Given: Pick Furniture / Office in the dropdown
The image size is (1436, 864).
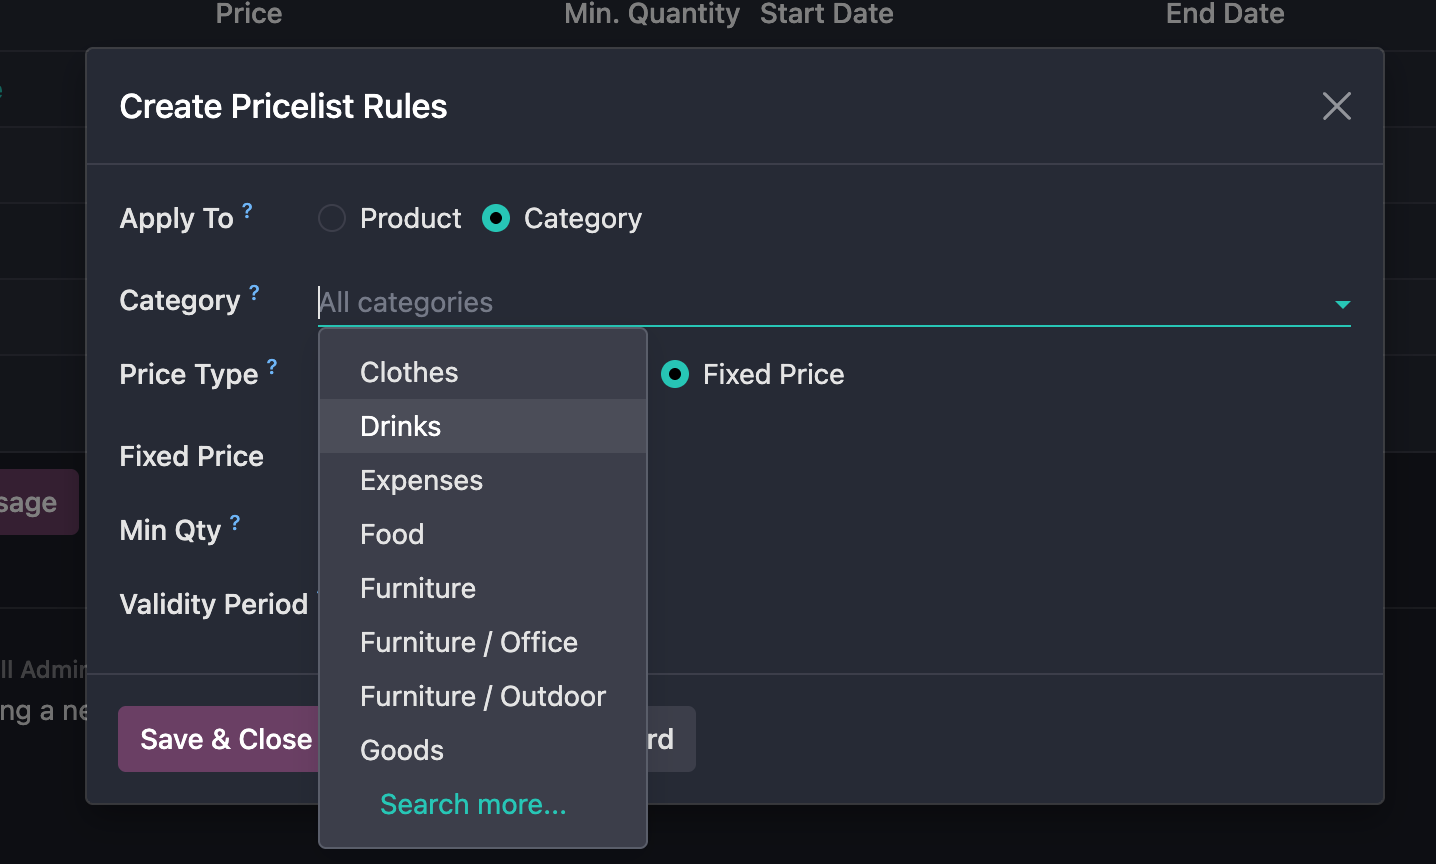Looking at the screenshot, I should click(468, 642).
